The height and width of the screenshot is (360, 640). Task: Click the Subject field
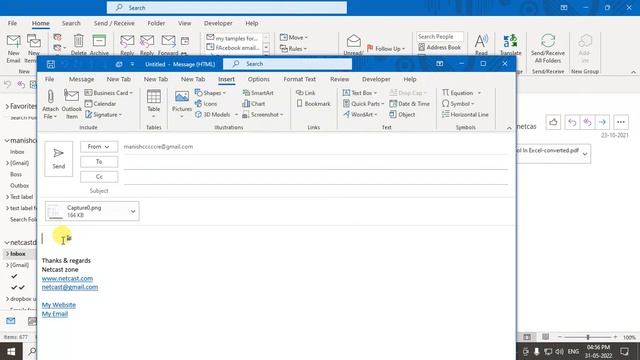(x=316, y=191)
